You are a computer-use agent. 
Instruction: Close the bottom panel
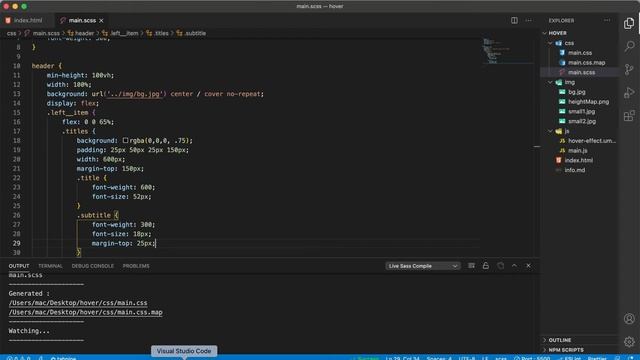point(529,266)
